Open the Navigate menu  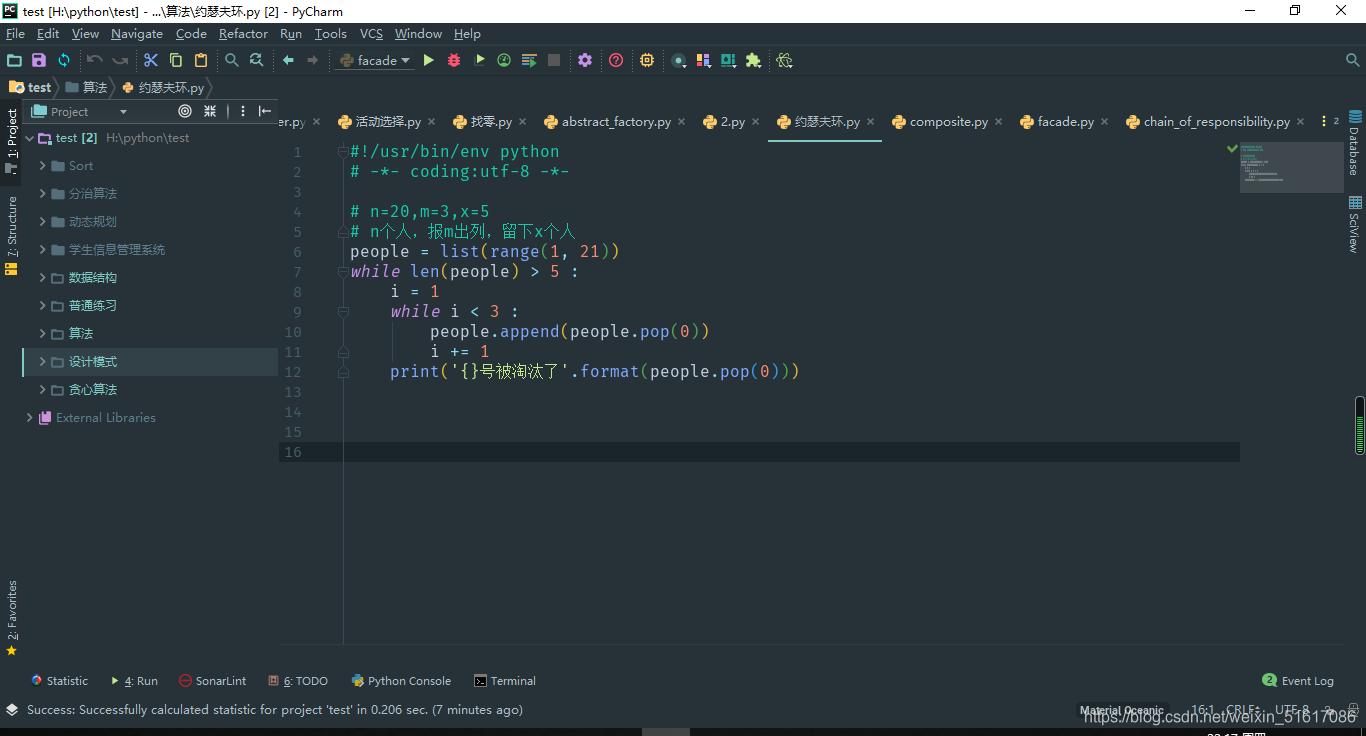pos(136,34)
